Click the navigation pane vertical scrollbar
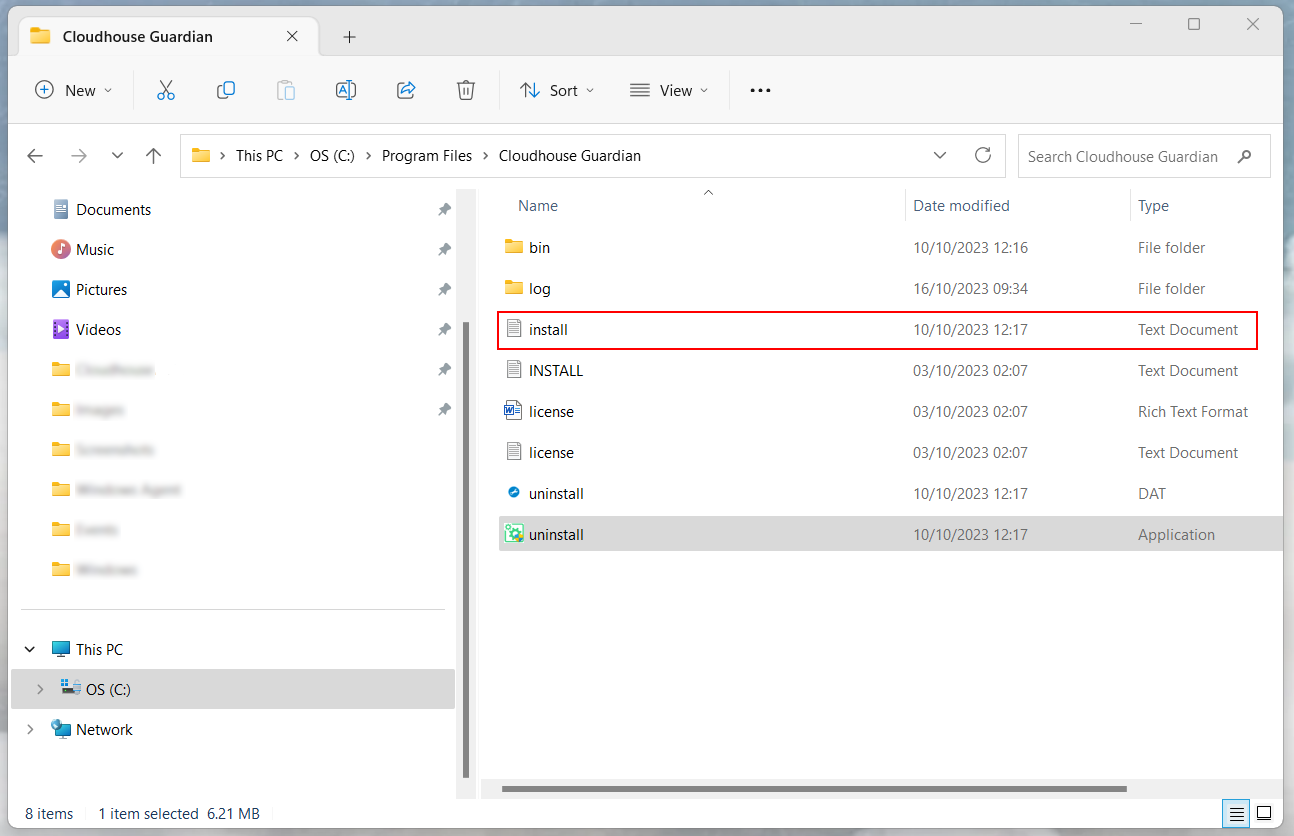 [x=465, y=549]
